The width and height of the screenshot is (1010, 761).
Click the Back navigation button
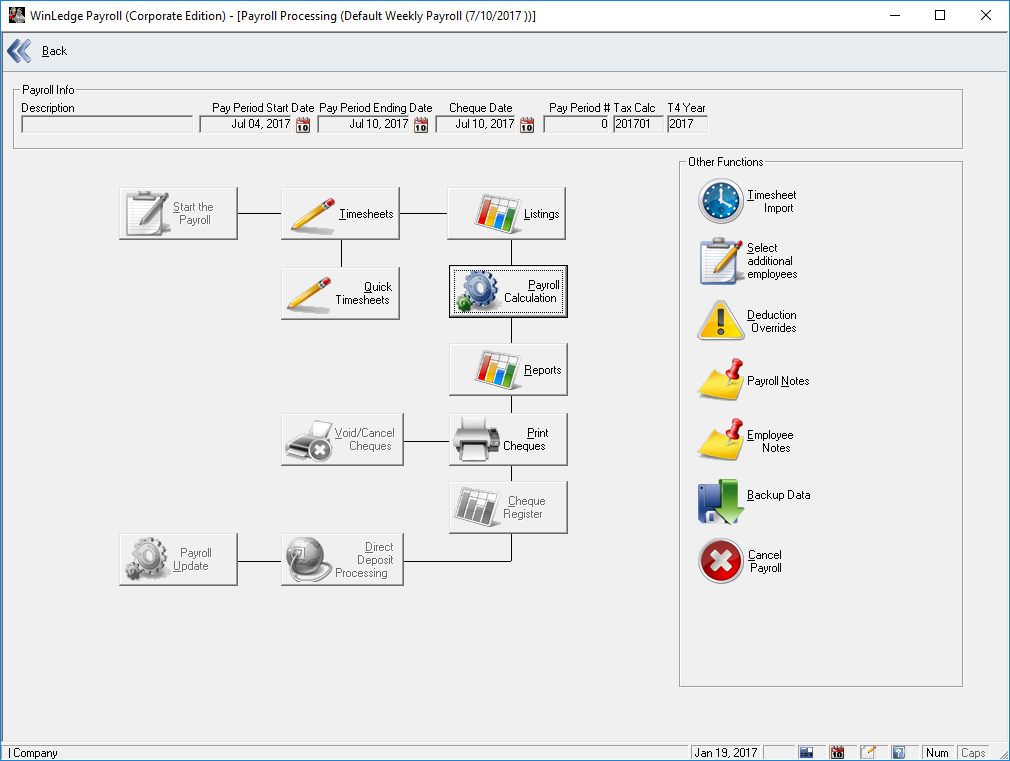pos(35,50)
